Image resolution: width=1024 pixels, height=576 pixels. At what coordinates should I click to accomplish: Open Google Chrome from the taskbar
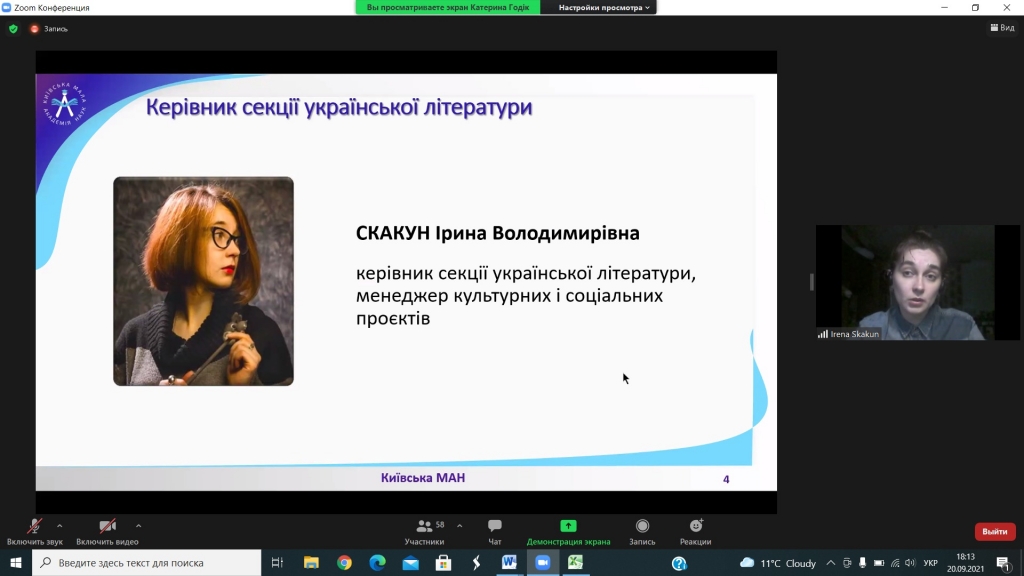tap(344, 563)
